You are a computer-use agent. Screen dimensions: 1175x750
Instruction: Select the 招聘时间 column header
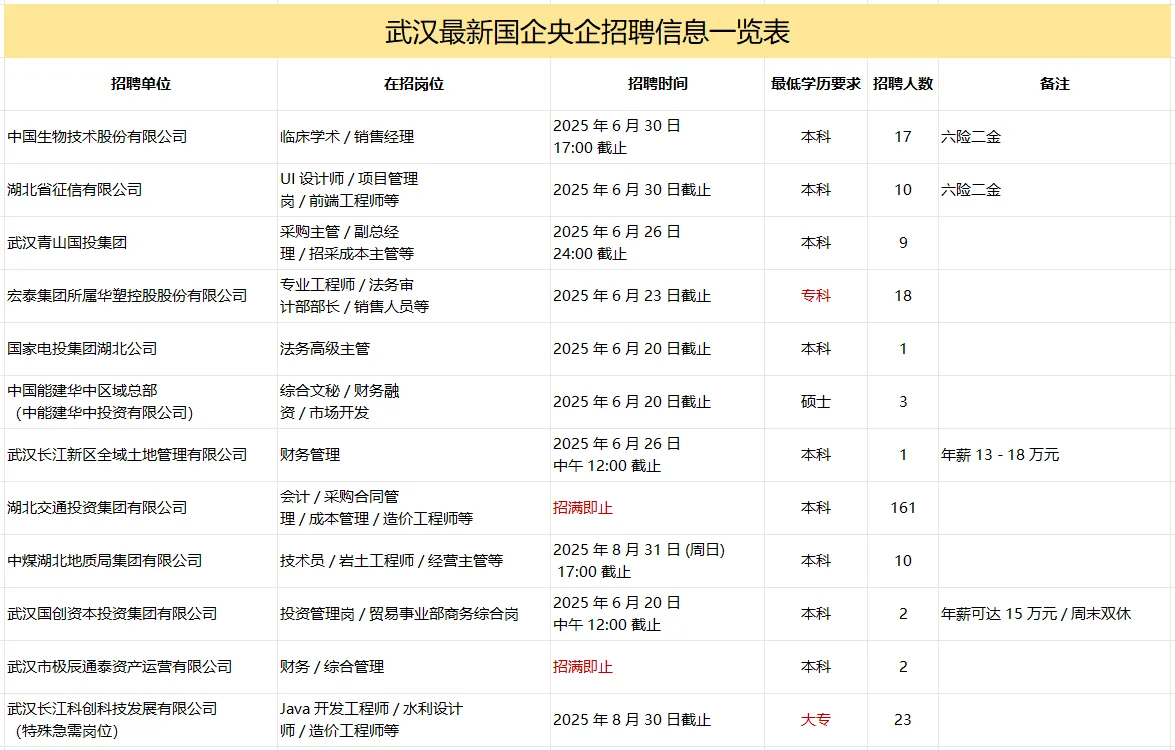(x=657, y=84)
